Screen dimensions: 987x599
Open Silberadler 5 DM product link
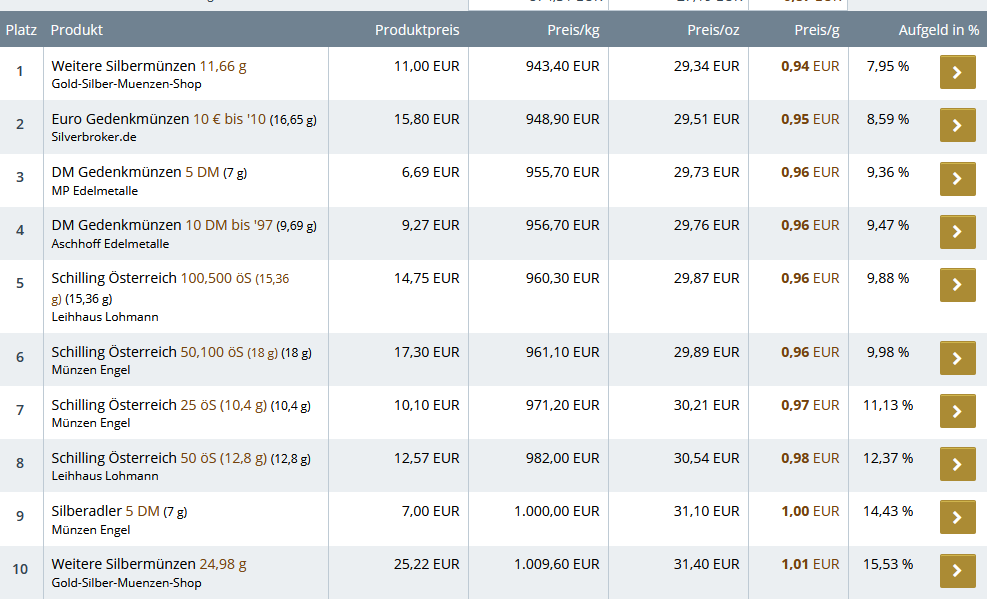(119, 512)
